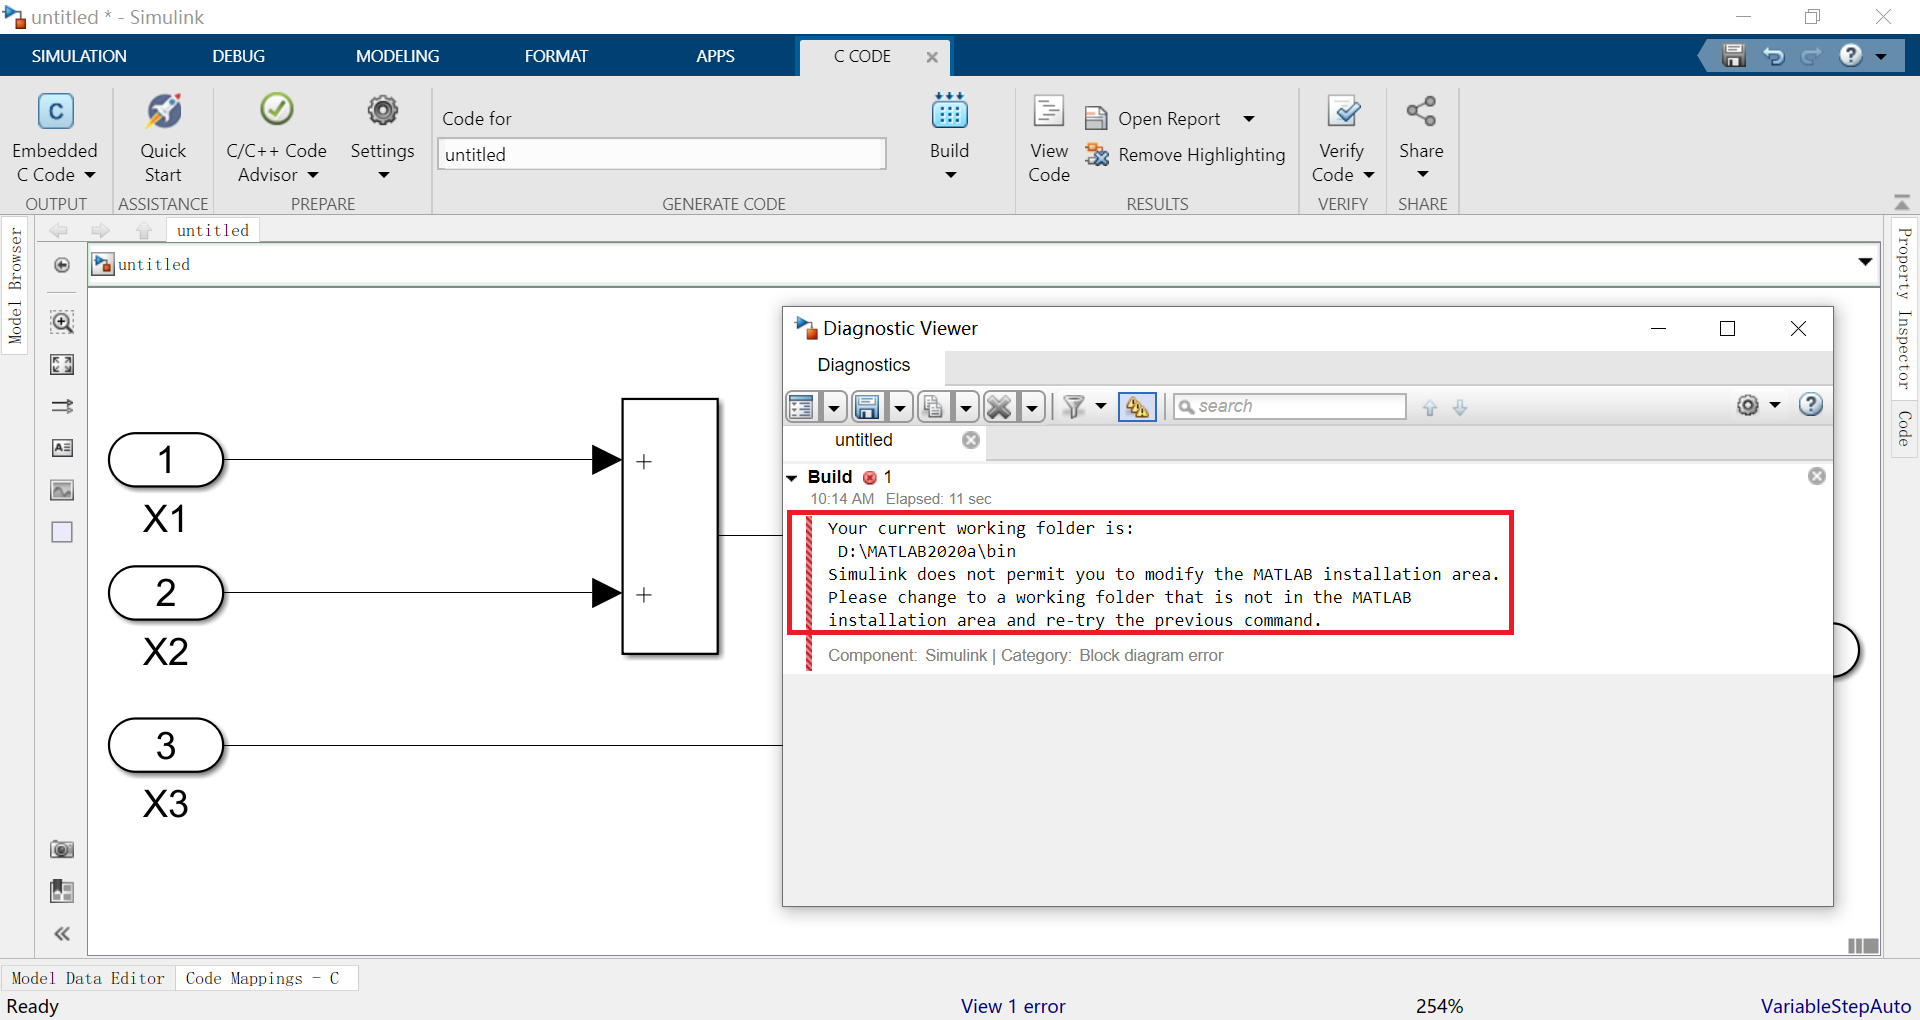Click the Verify Code icon
1920x1020 pixels.
[1343, 111]
